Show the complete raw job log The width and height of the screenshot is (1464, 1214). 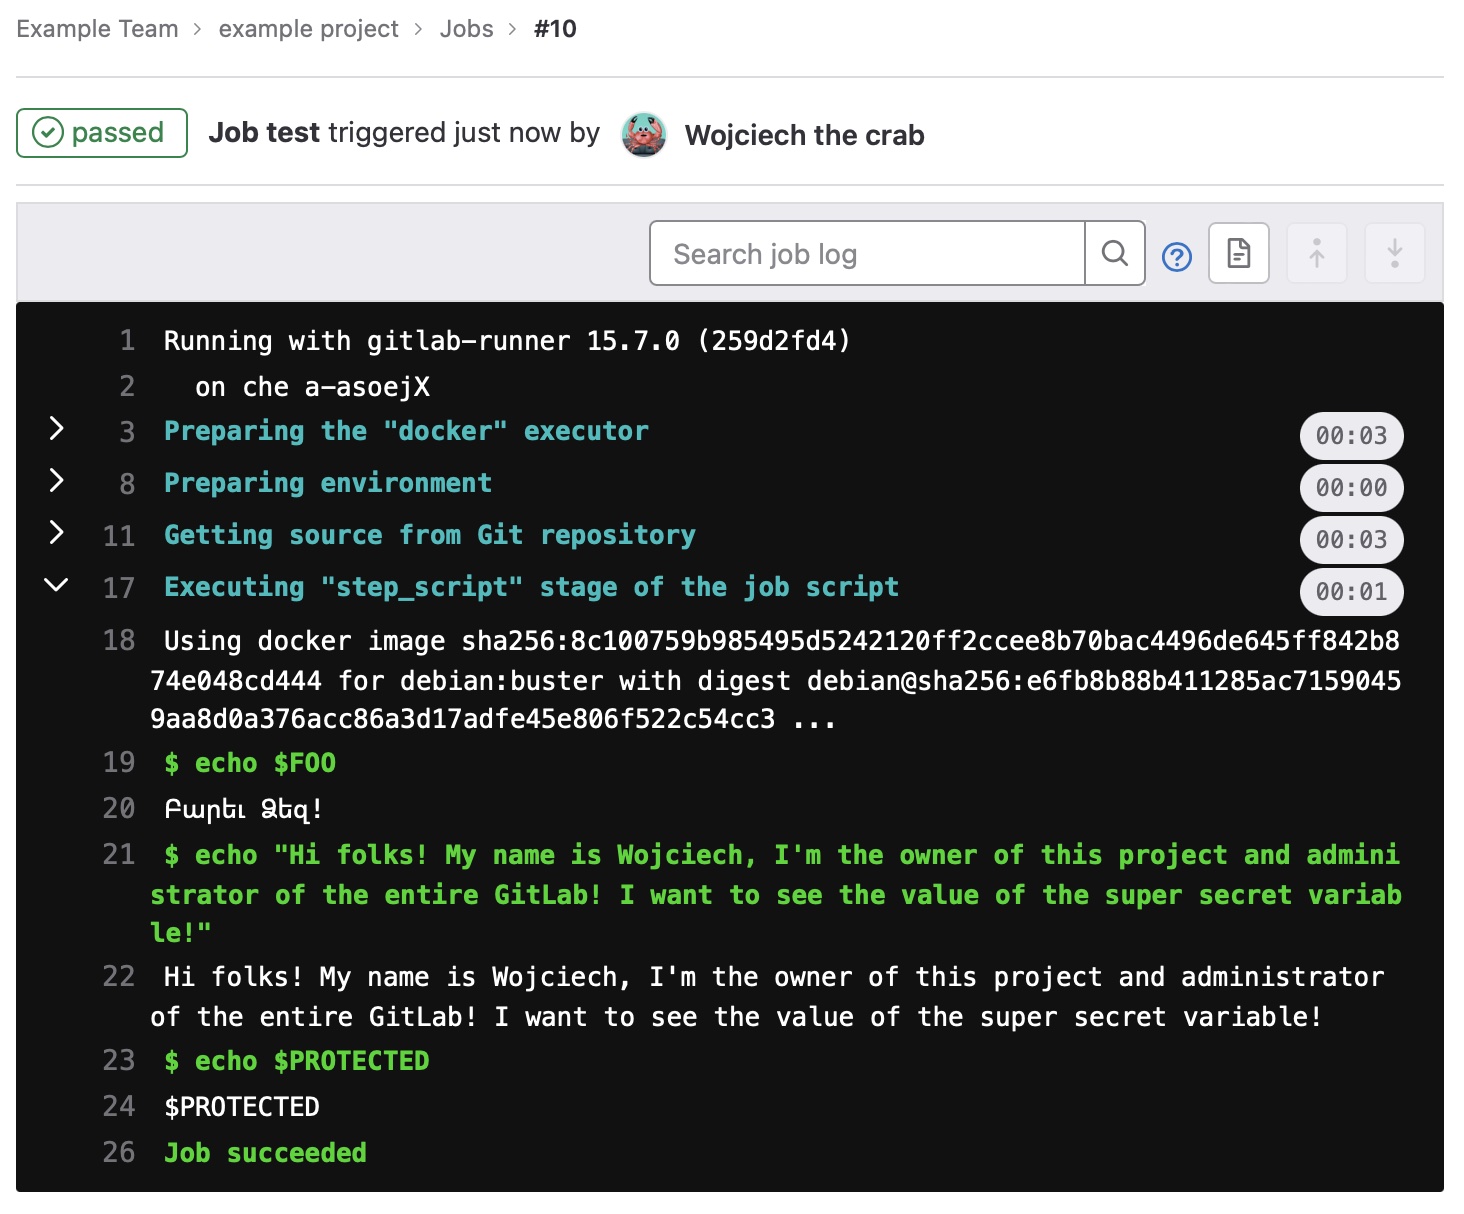[x=1239, y=253]
